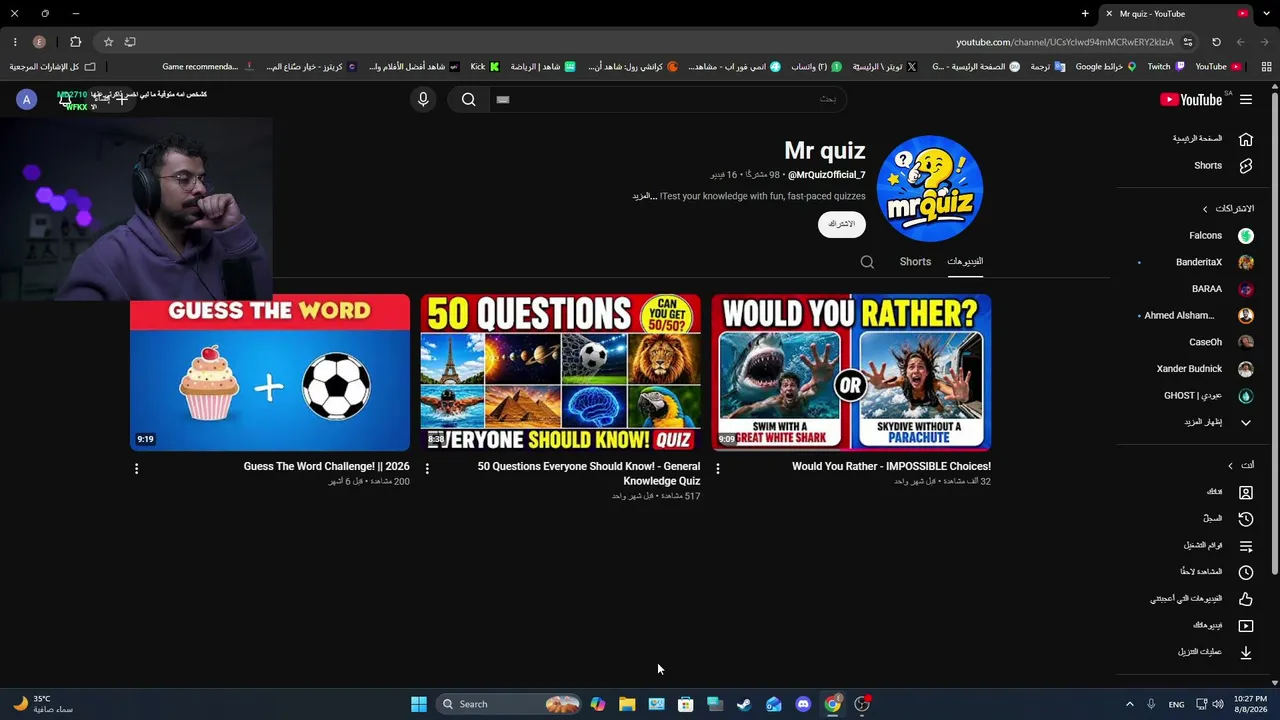Expand the You section chevron
This screenshot has width=1280, height=720.
click(1230, 465)
